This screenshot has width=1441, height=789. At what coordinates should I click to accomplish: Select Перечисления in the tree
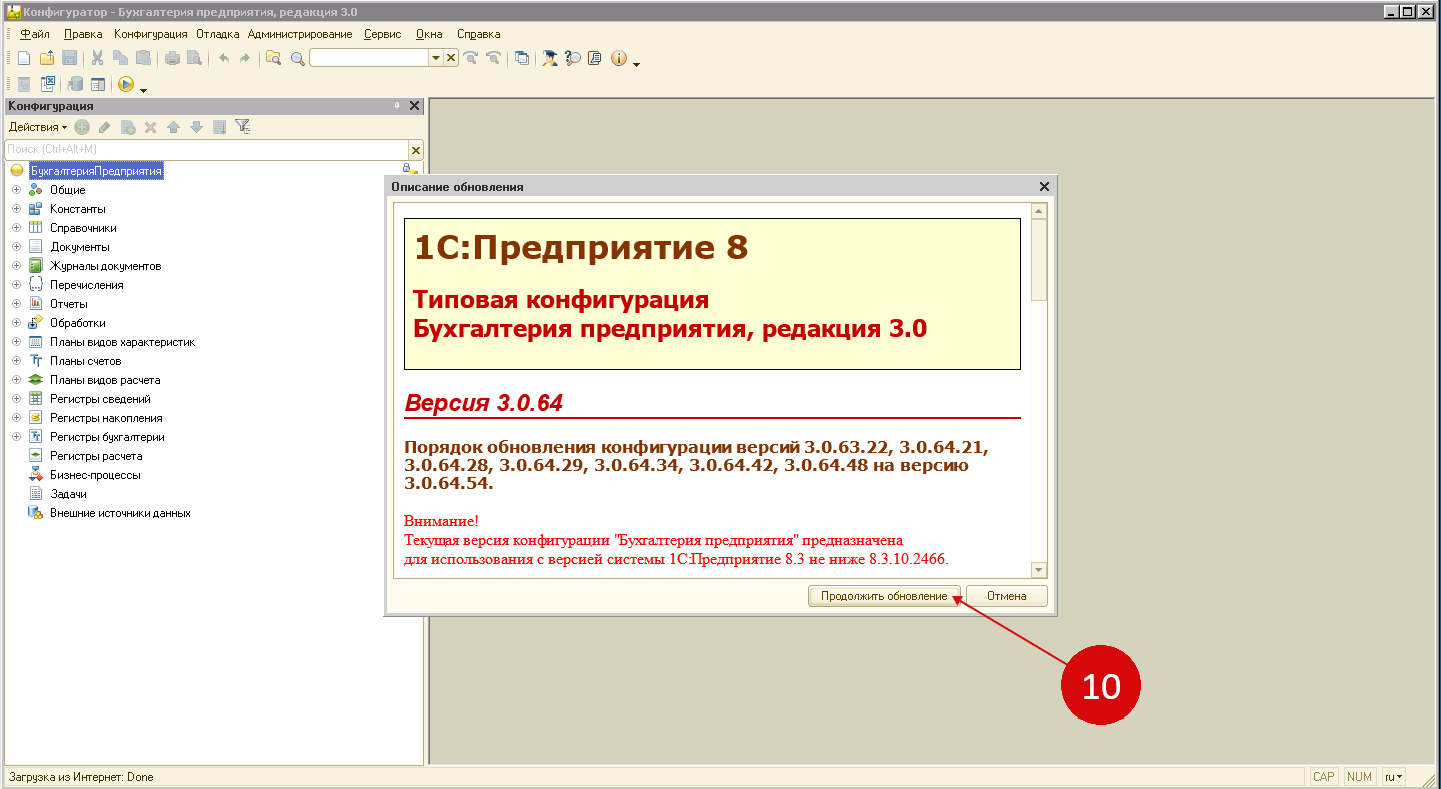pos(87,285)
